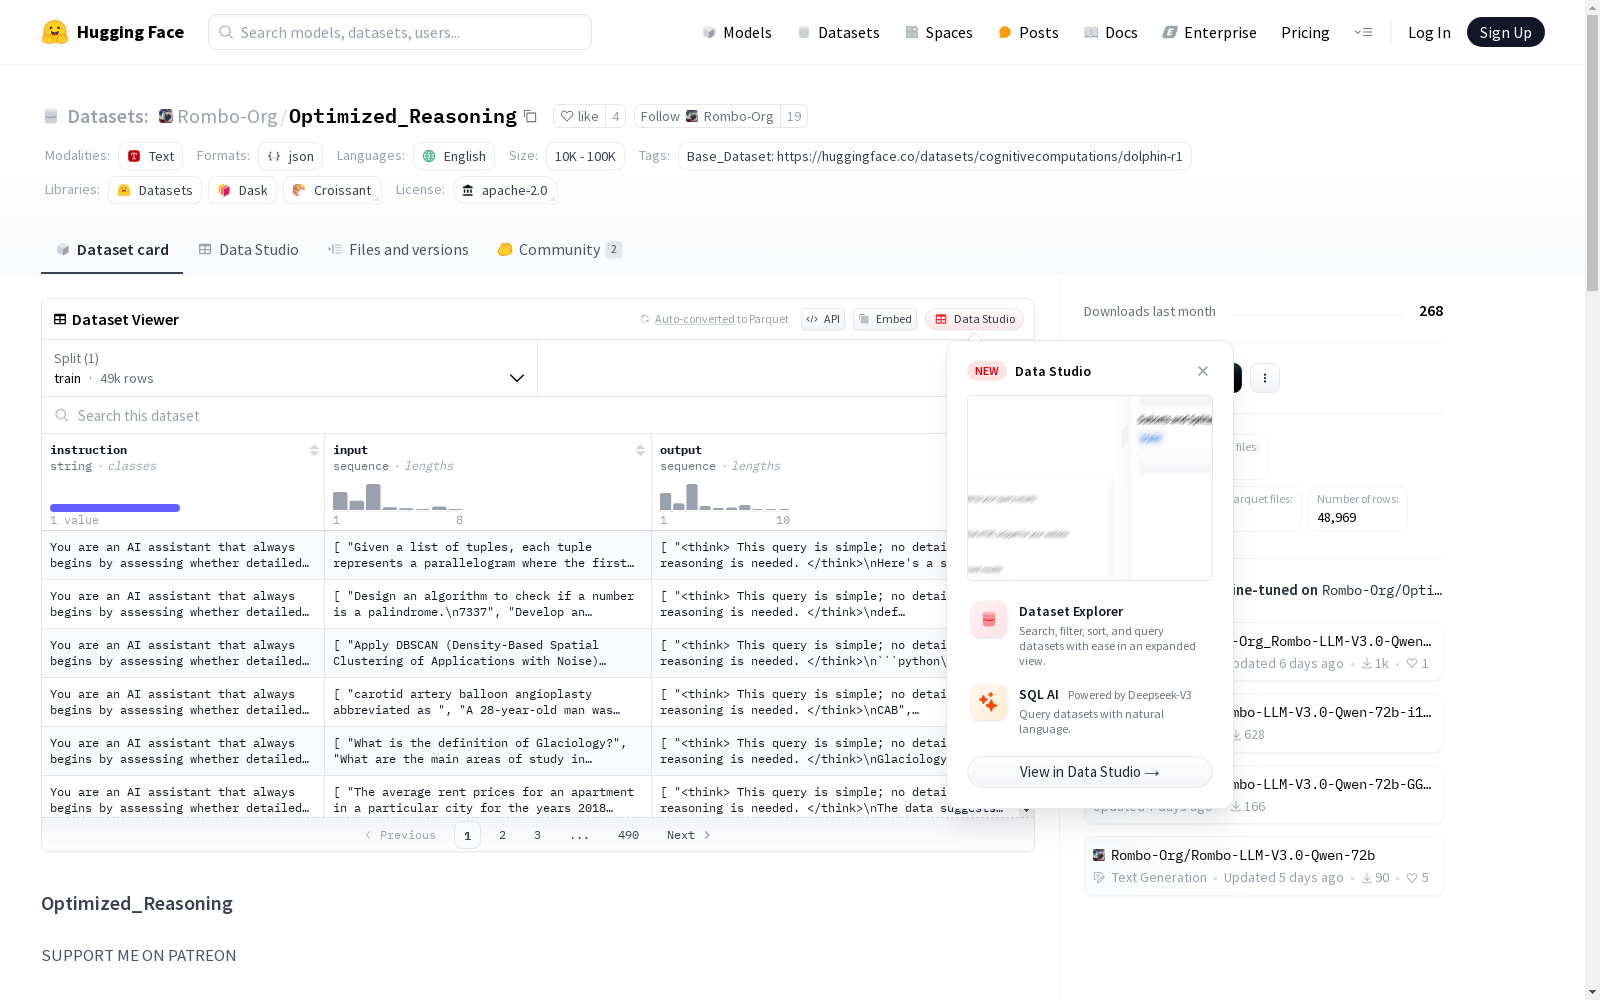Click the instruction column class distribution bar
Screen dimensions: 1600x1000
point(115,508)
